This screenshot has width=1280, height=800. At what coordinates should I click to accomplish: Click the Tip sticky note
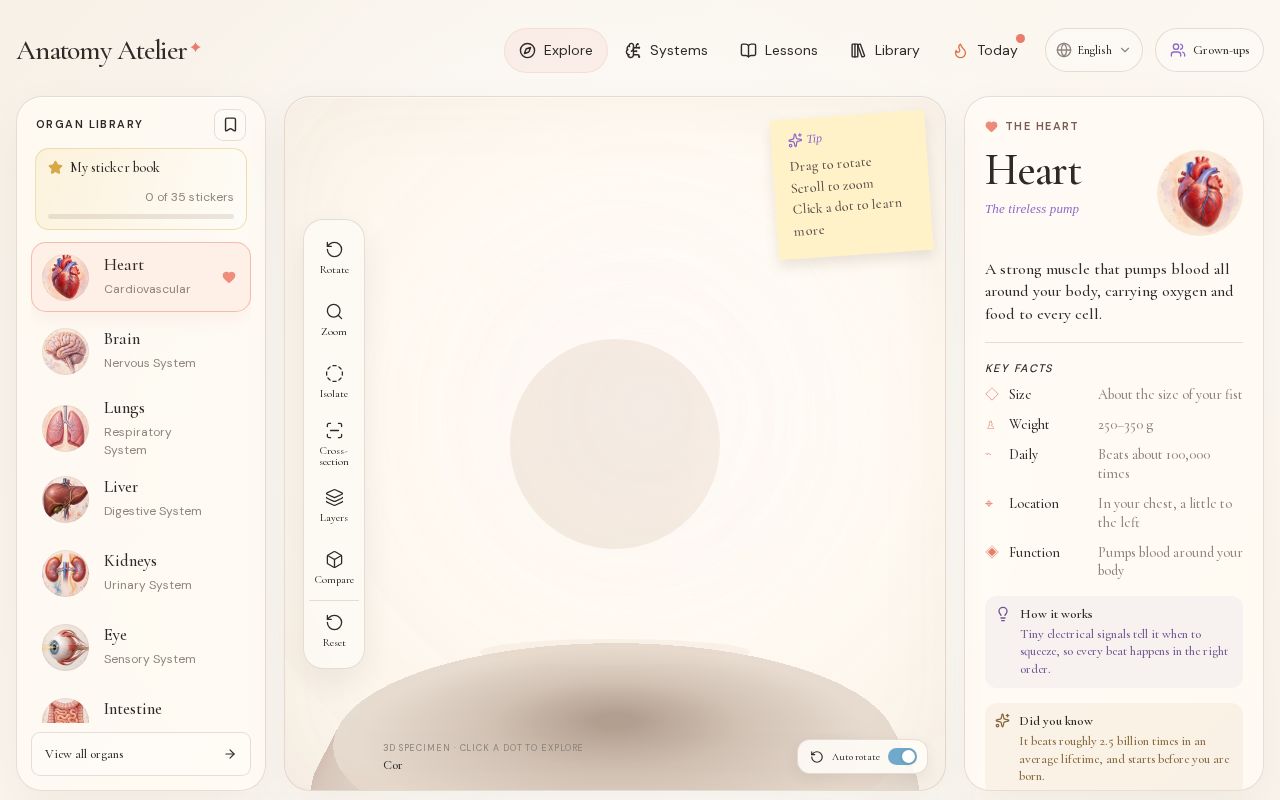(x=852, y=185)
